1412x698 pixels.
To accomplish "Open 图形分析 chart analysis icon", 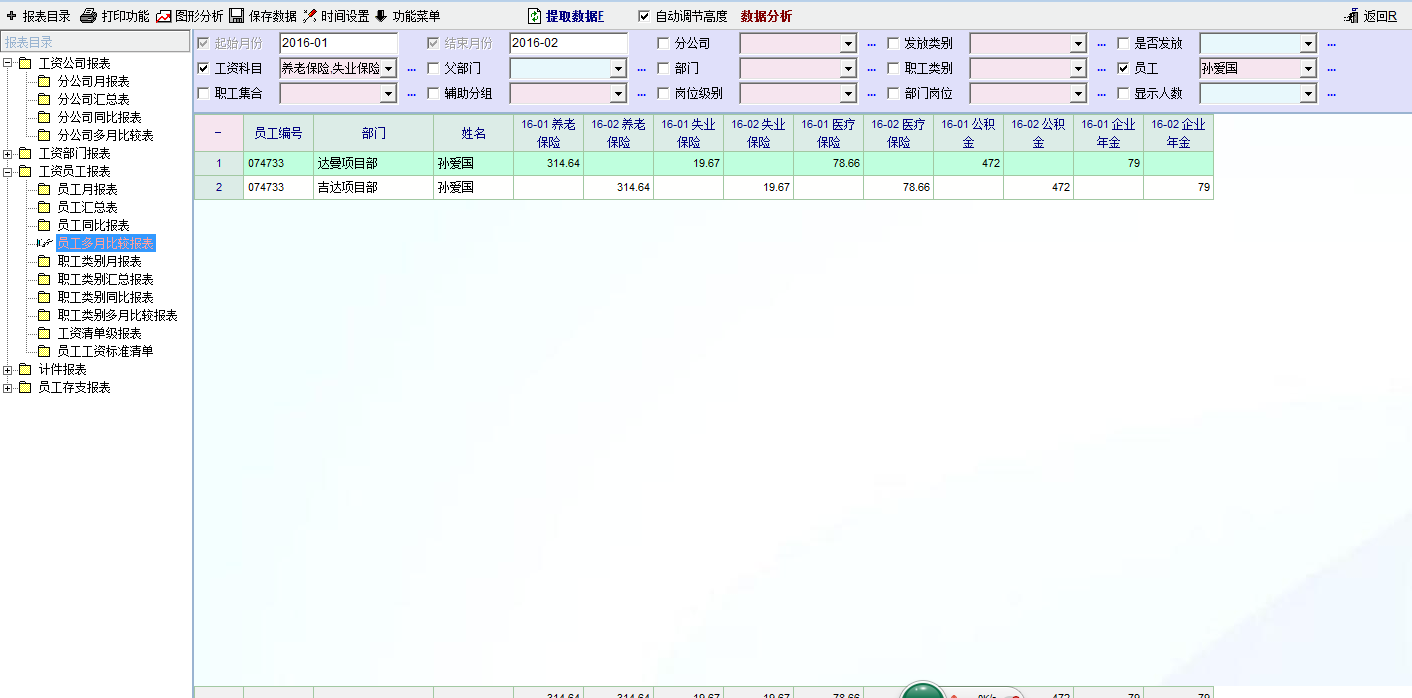I will [x=163, y=16].
